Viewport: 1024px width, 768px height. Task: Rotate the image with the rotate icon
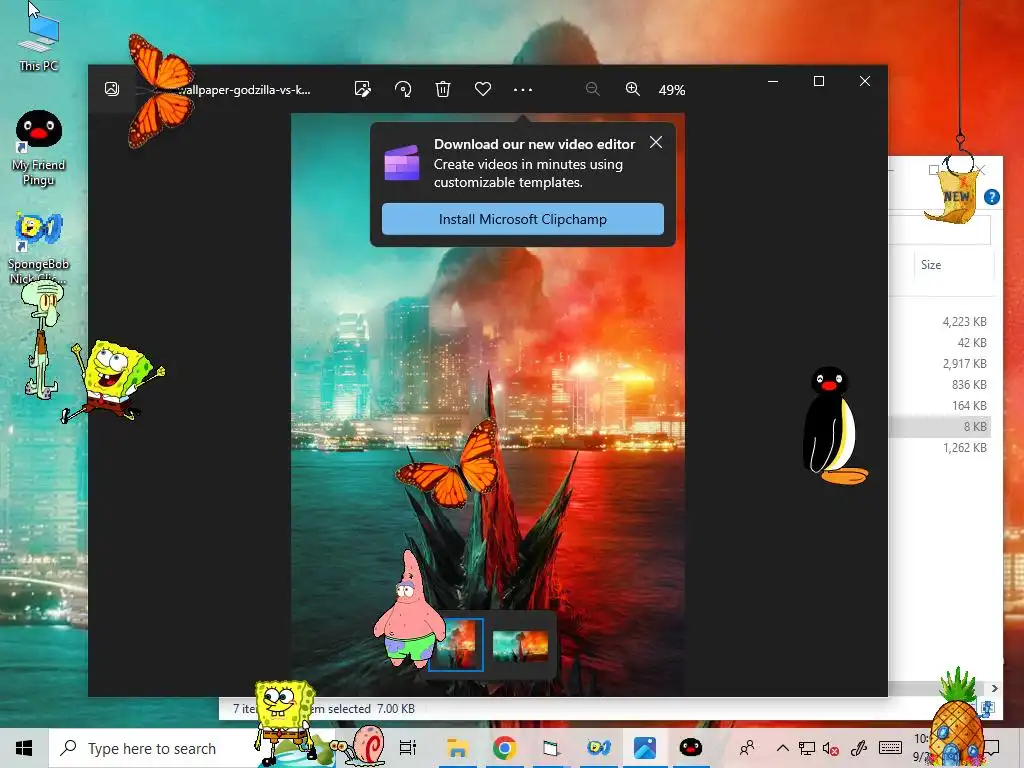pyautogui.click(x=403, y=89)
